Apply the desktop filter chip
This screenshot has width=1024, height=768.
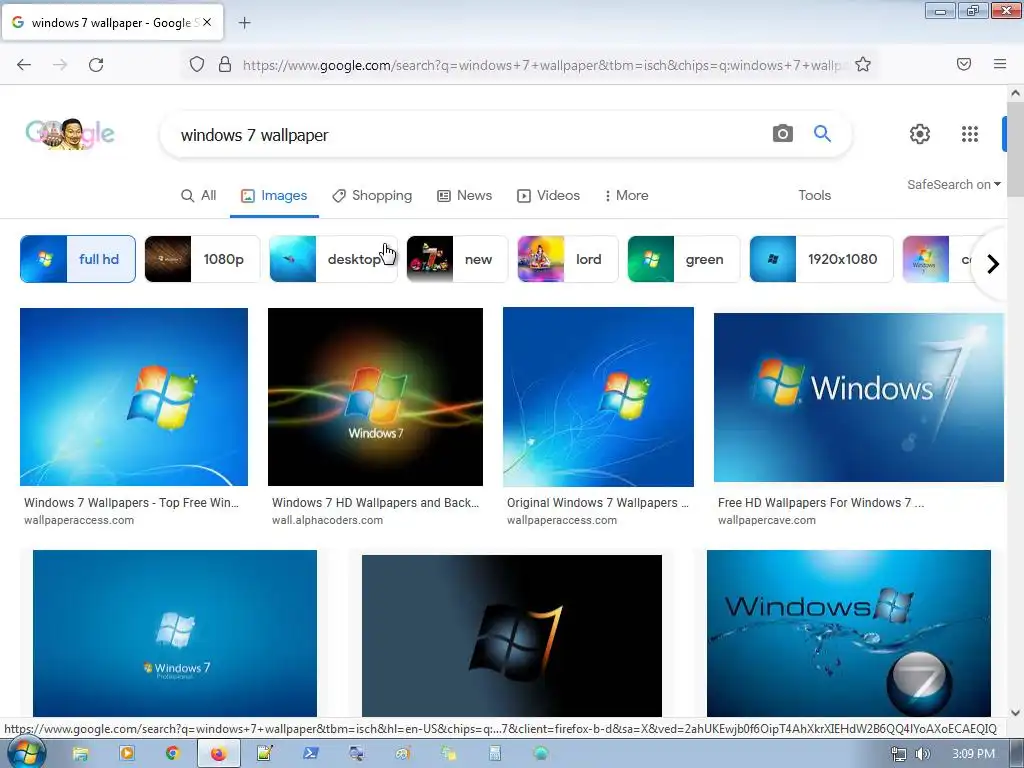click(333, 259)
